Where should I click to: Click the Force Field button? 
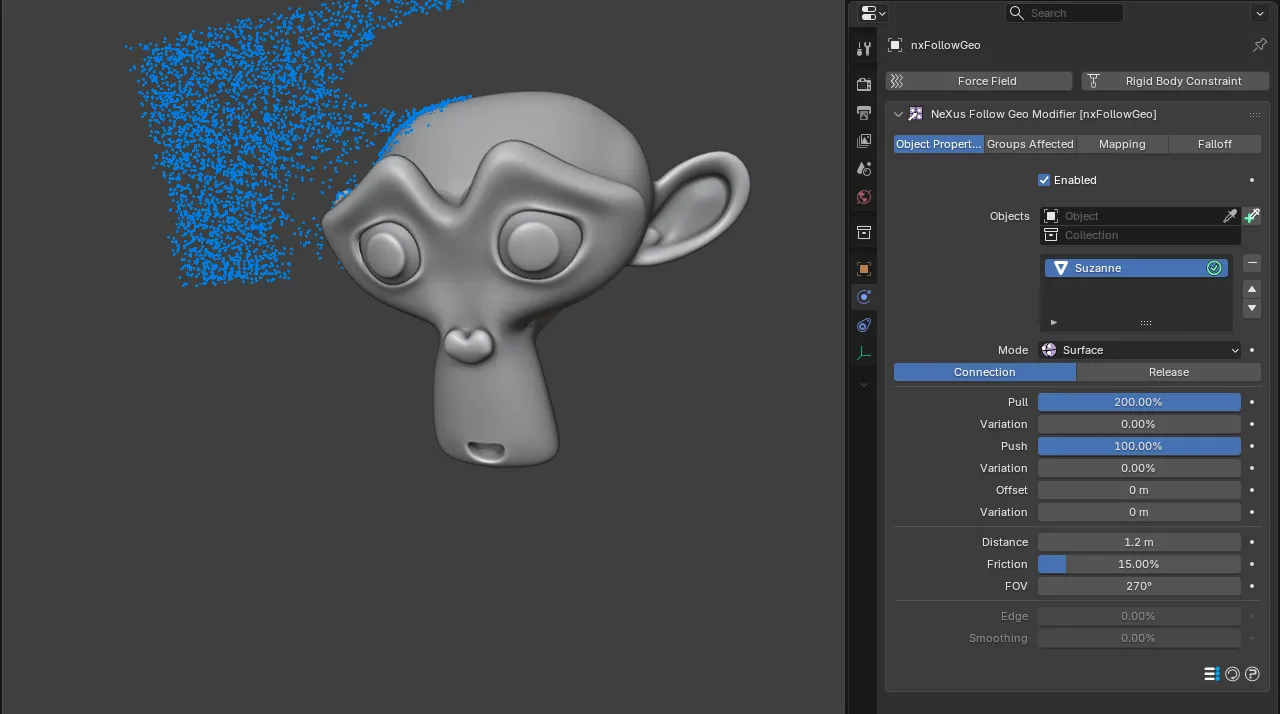point(978,81)
